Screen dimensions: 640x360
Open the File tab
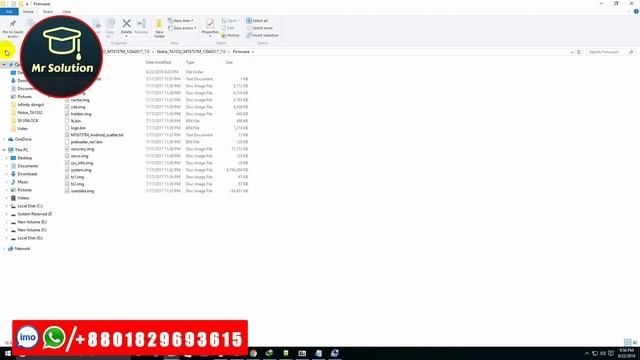[x=9, y=12]
